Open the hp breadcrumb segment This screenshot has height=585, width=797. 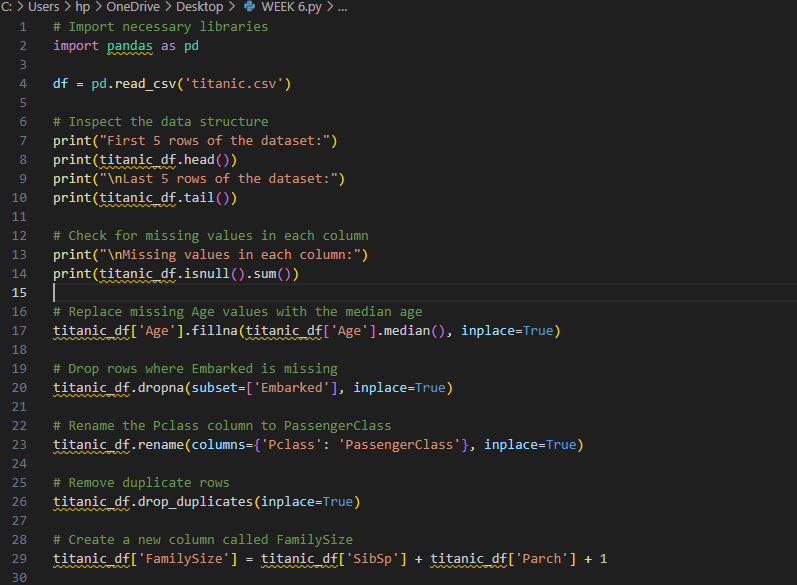click(83, 7)
